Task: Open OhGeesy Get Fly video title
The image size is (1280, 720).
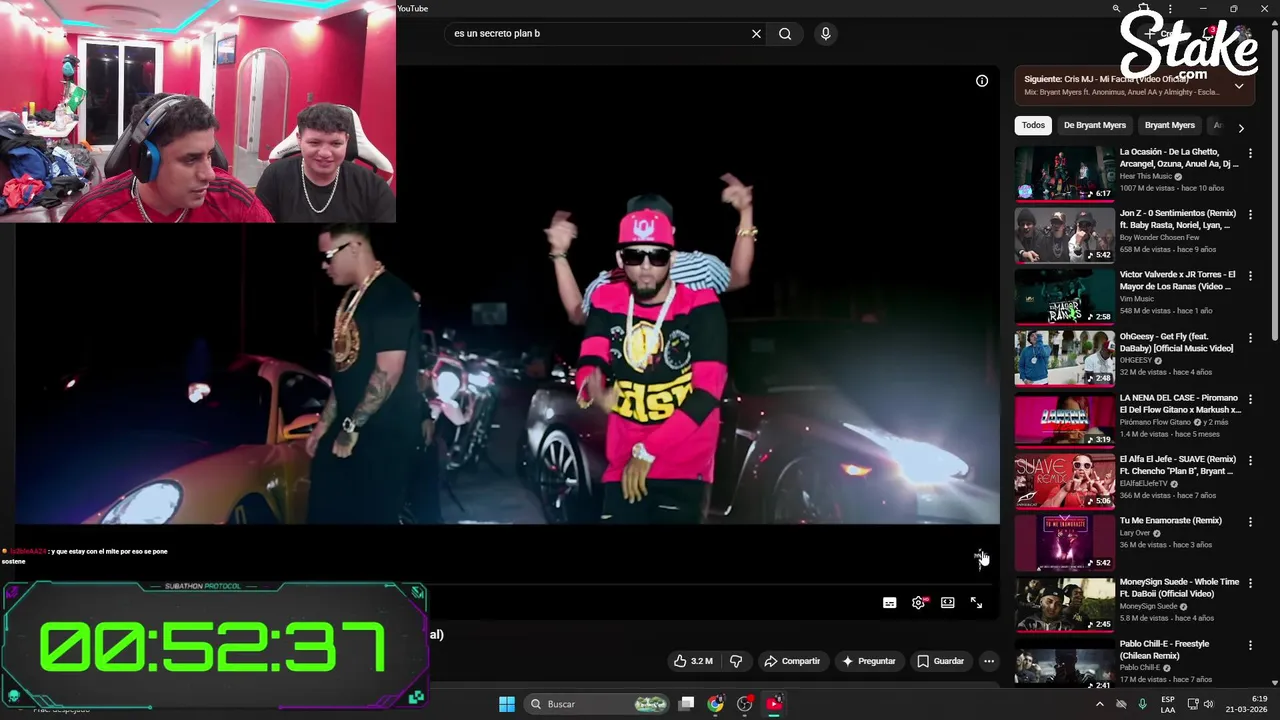Action: [x=1176, y=342]
